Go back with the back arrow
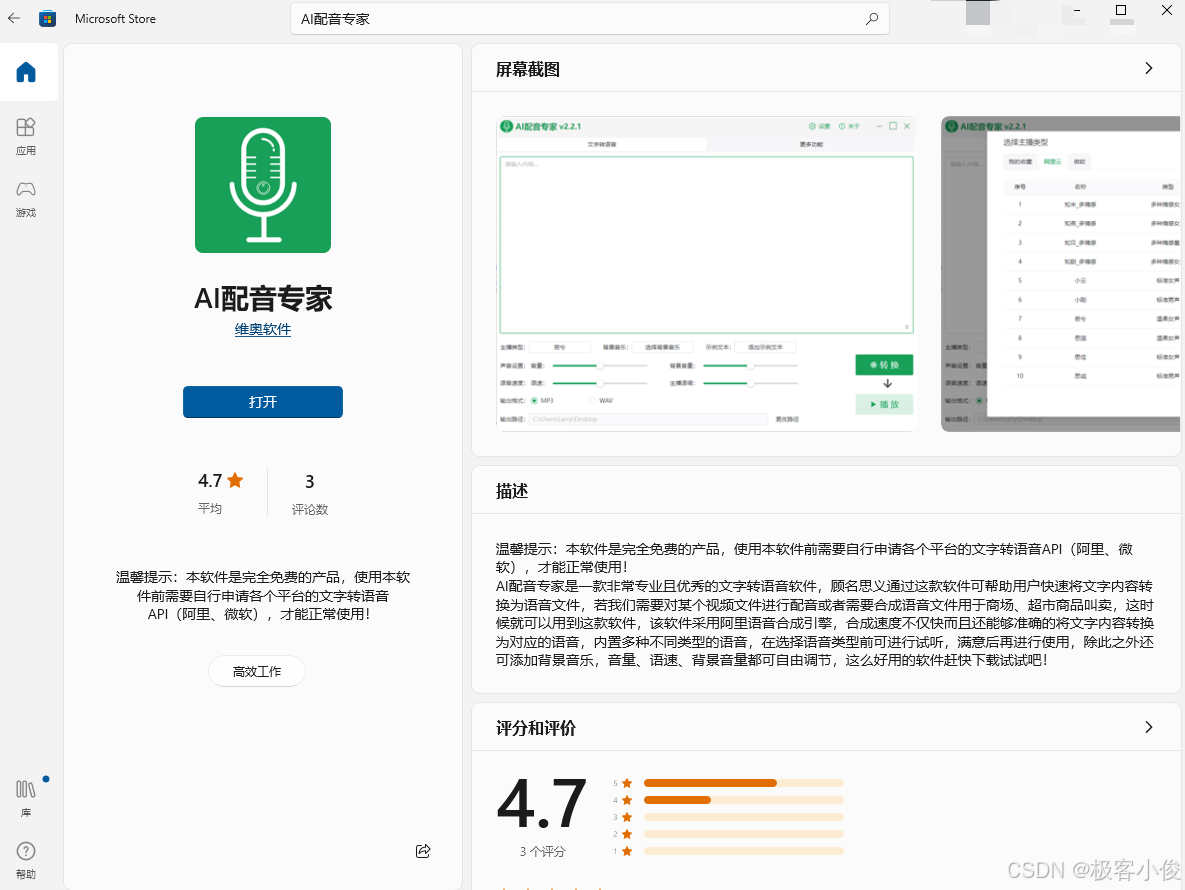Screen dimensions: 1185x890 14,18
